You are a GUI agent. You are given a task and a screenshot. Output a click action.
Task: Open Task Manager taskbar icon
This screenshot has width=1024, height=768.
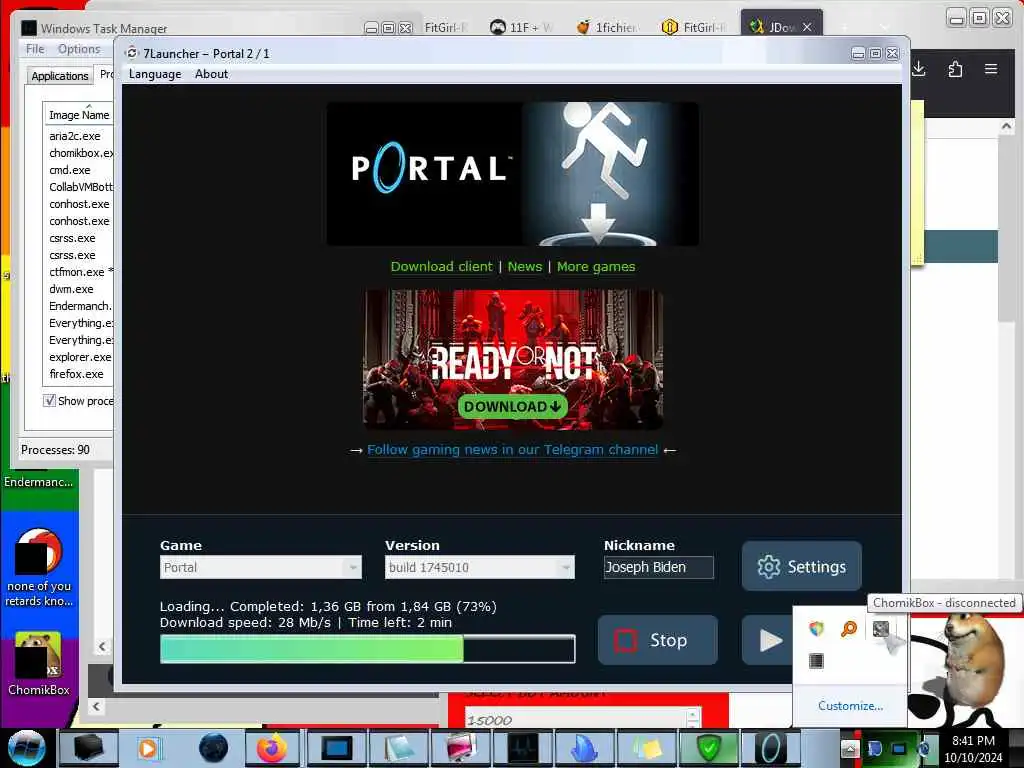tap(522, 748)
